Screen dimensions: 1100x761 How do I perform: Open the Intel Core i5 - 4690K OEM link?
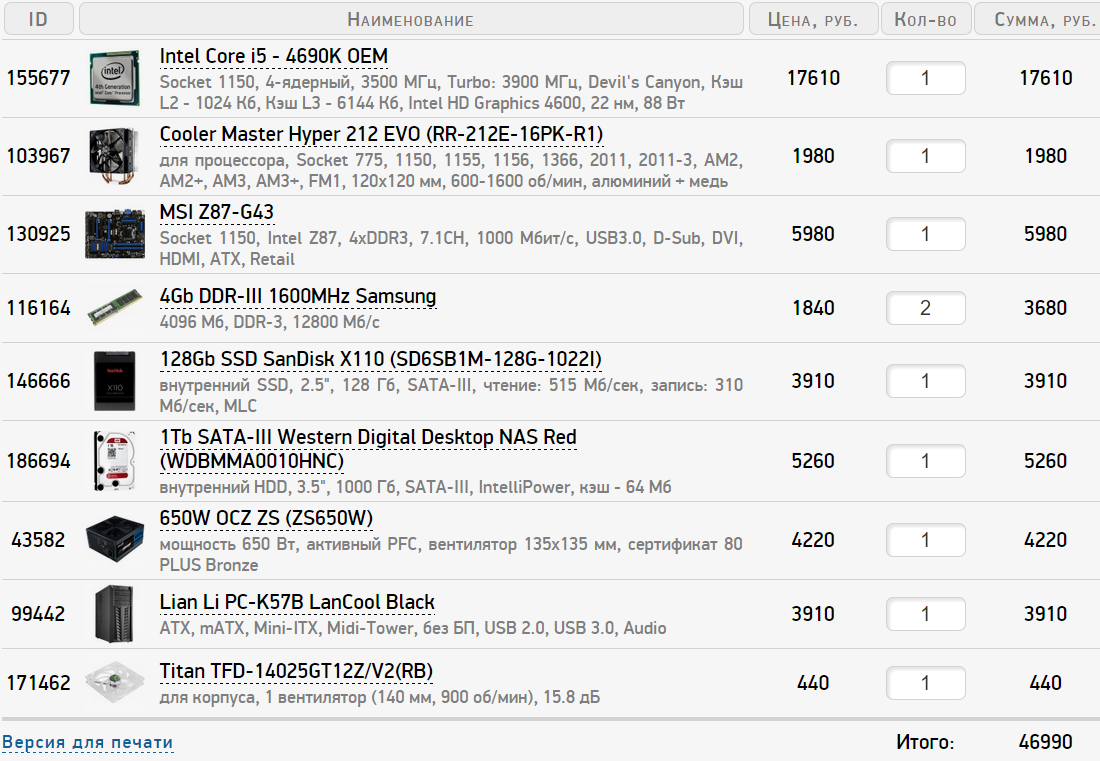pyautogui.click(x=274, y=56)
